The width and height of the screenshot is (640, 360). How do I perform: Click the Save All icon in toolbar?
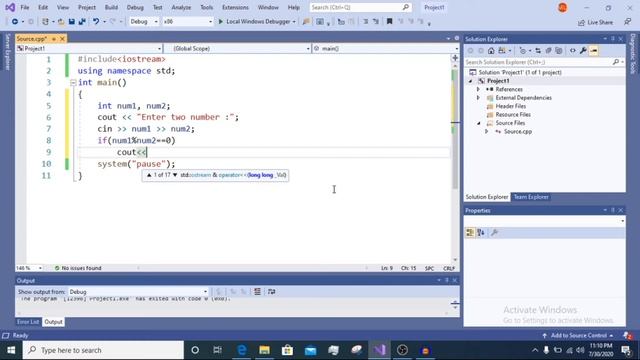tap(82, 22)
